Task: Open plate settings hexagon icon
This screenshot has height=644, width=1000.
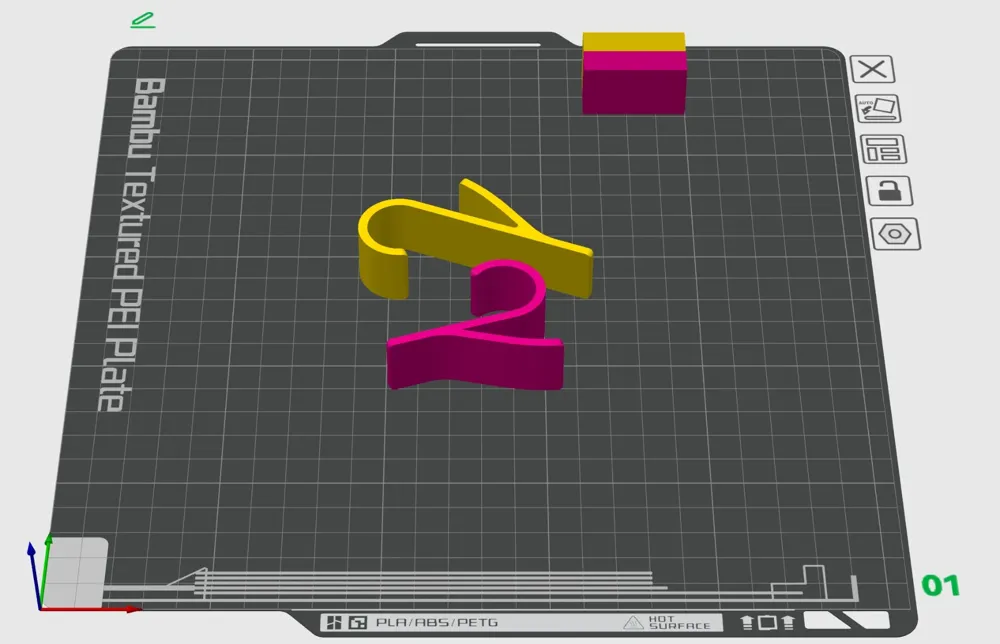Action: [895, 234]
